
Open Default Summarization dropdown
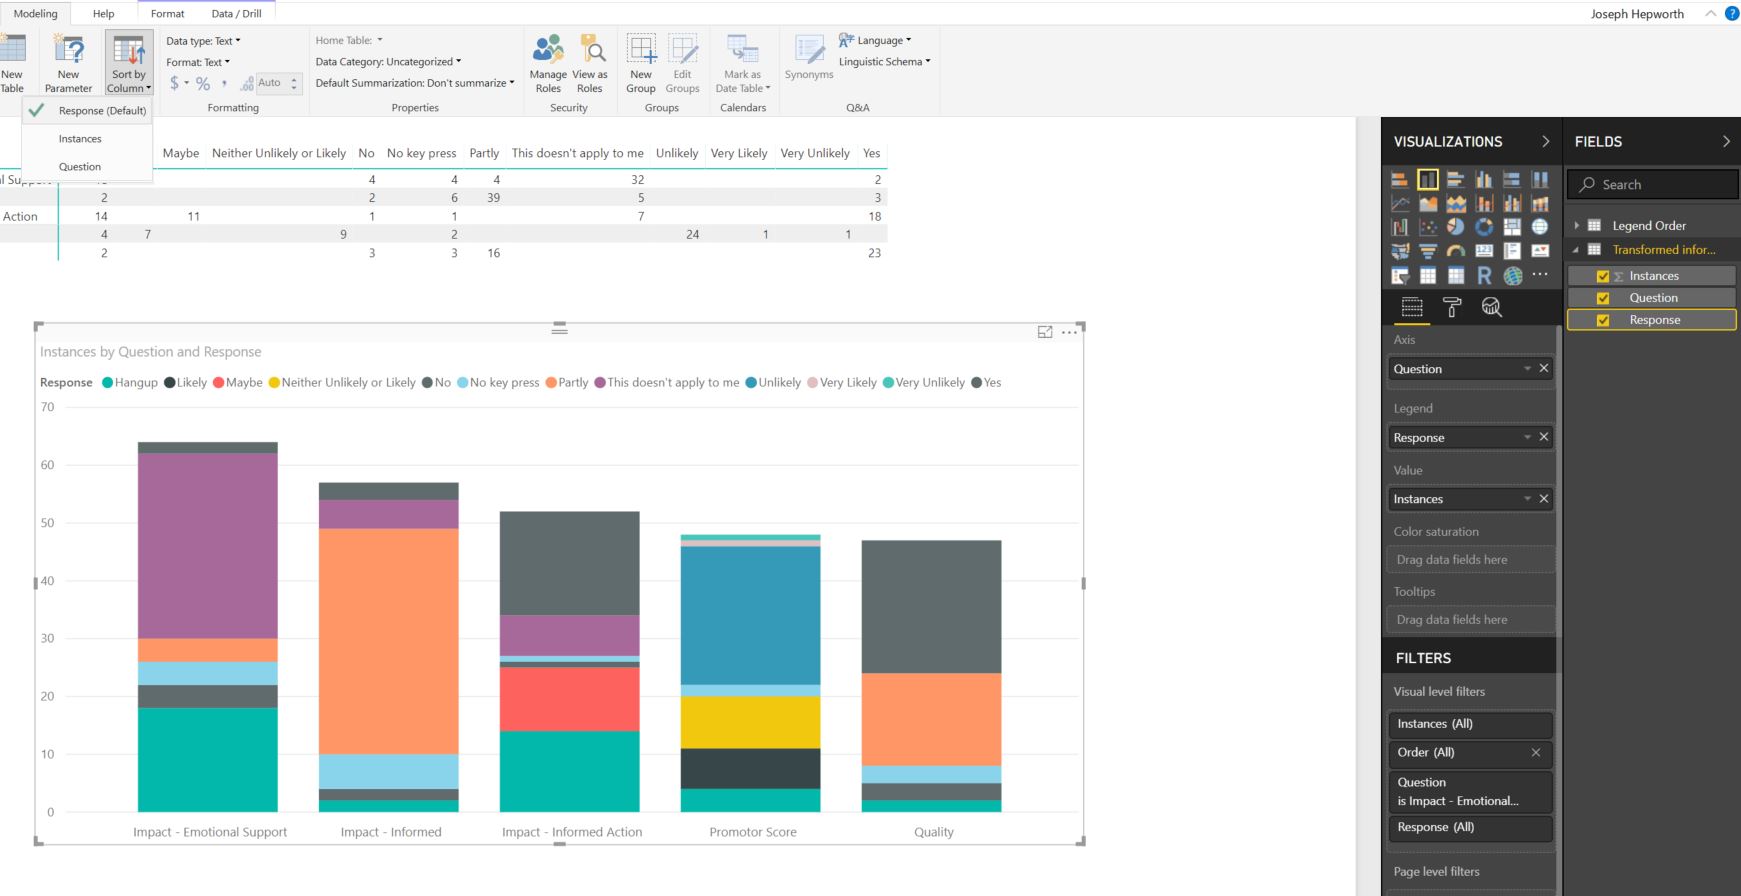(x=415, y=83)
